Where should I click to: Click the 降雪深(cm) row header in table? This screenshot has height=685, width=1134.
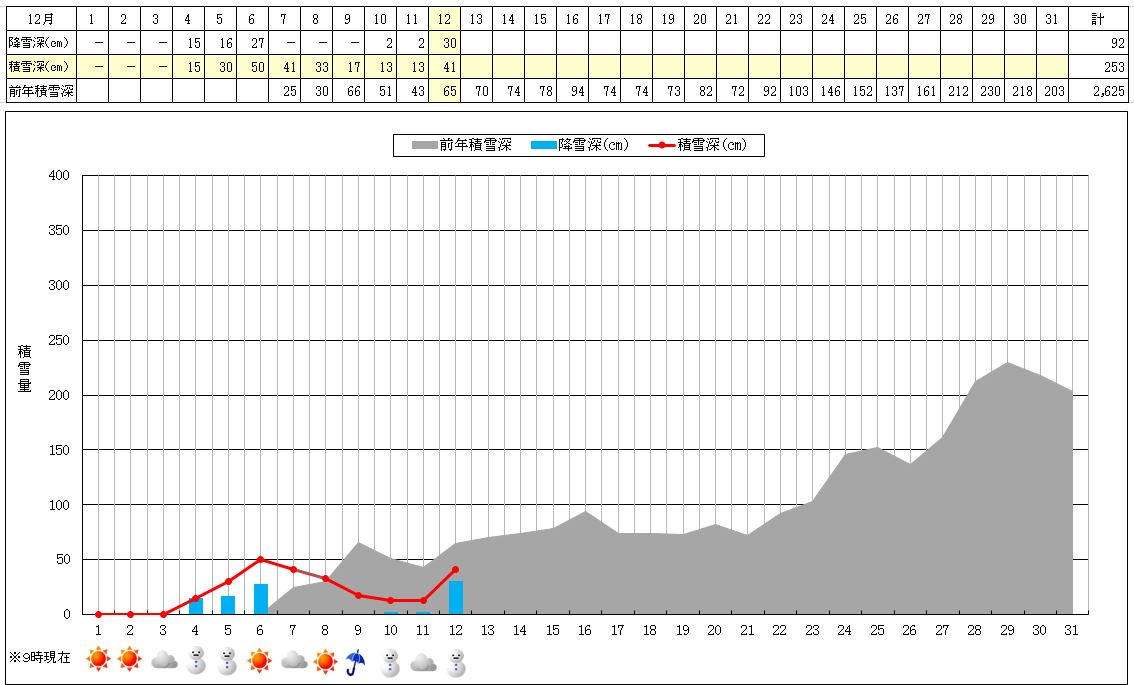coord(38,44)
